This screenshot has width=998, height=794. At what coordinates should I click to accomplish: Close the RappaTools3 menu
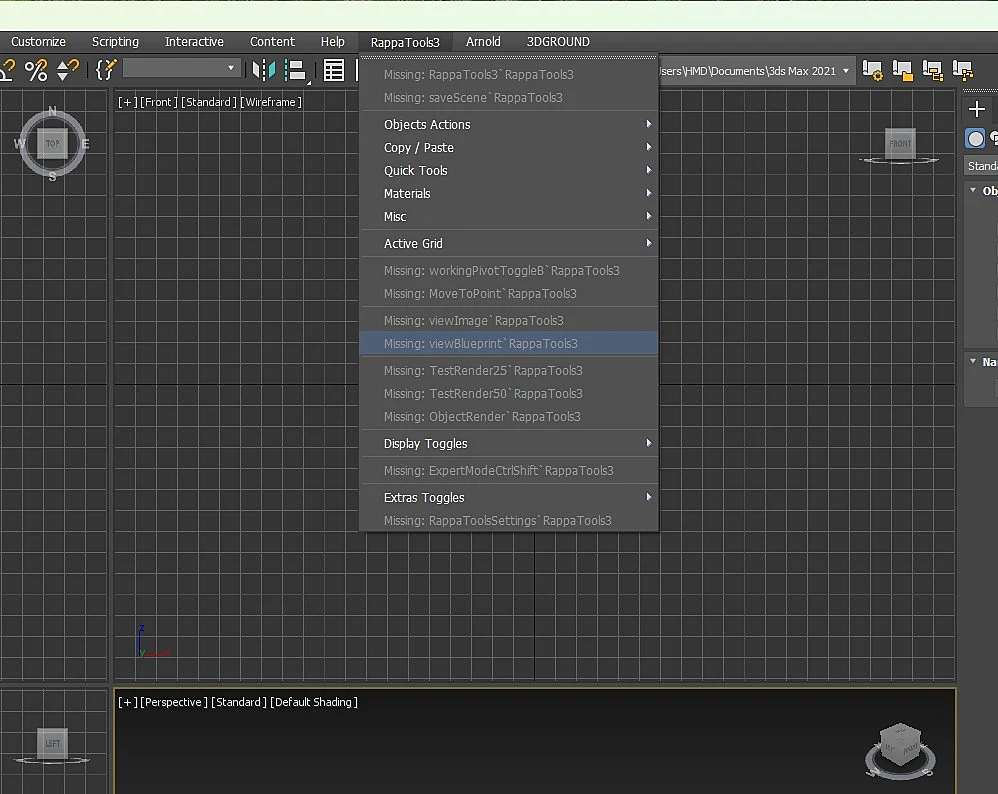tap(405, 42)
